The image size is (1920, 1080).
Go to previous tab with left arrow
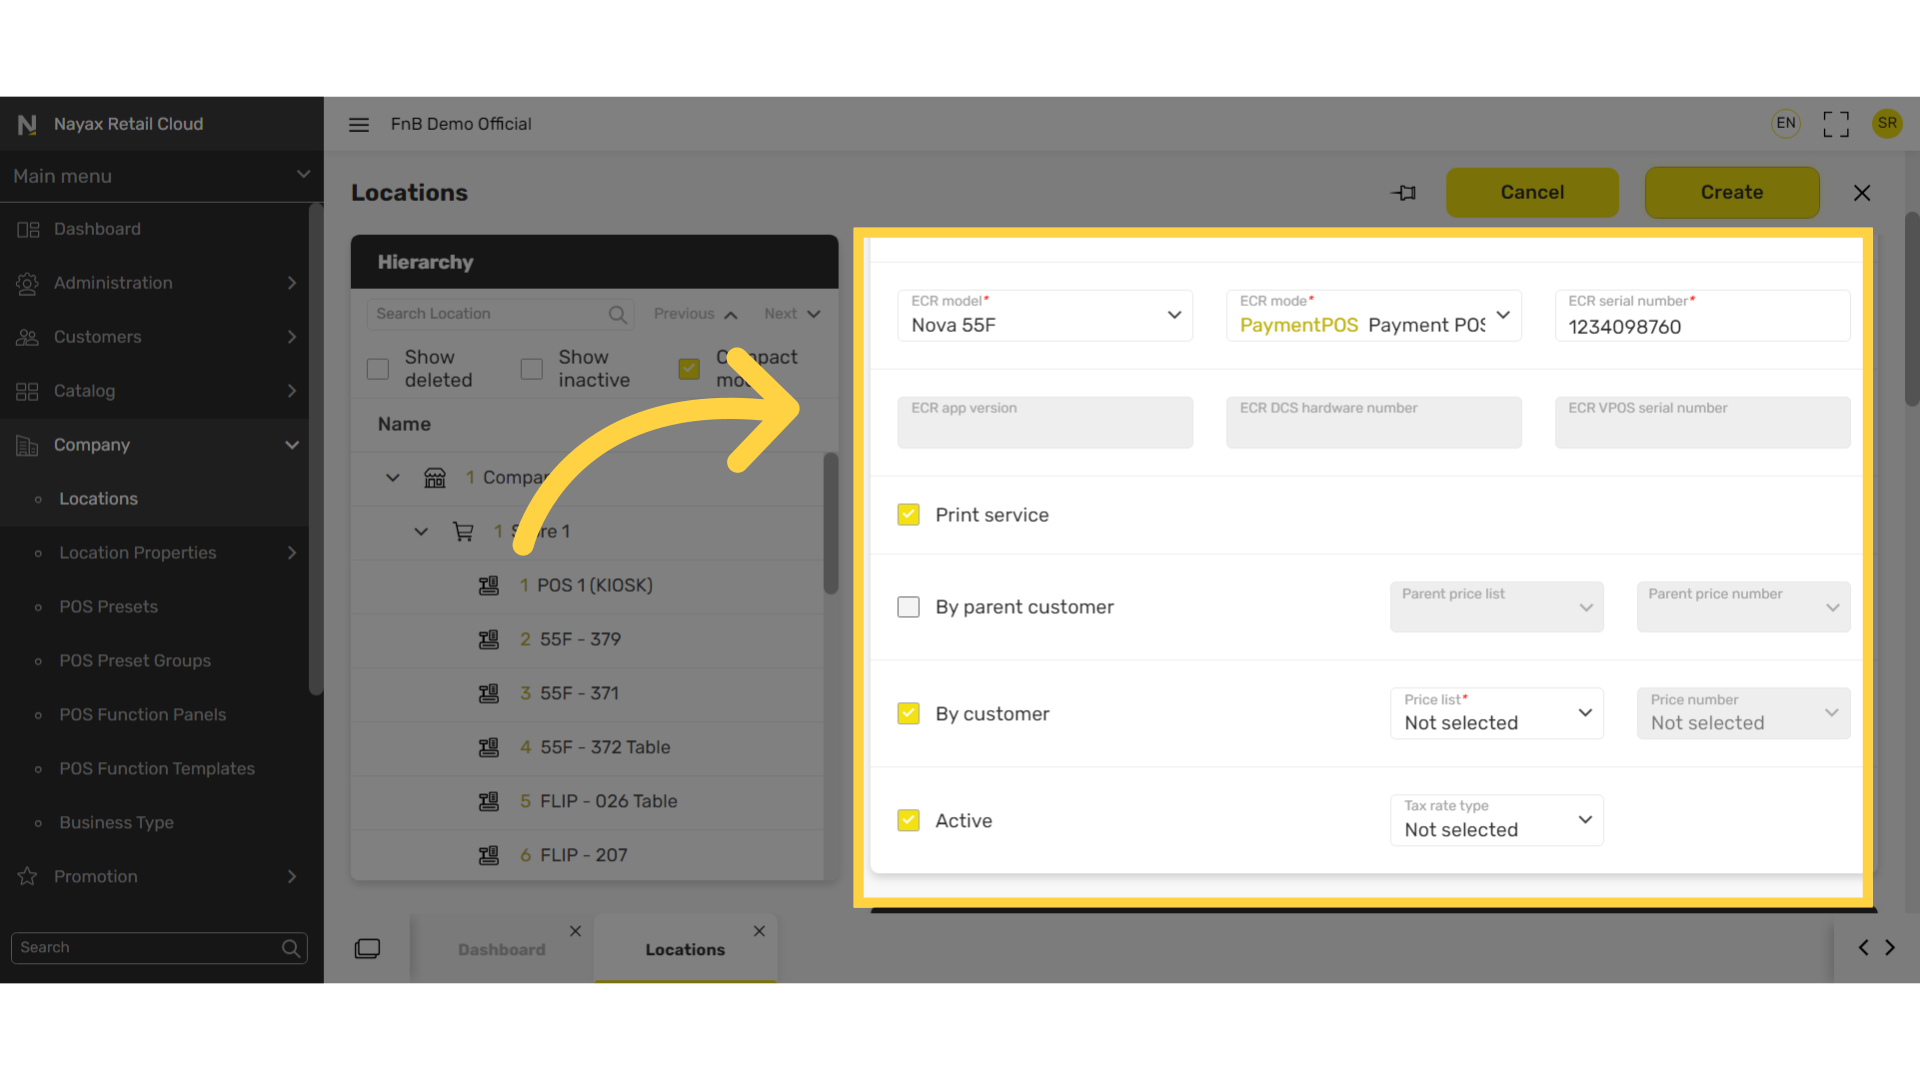pos(1863,947)
